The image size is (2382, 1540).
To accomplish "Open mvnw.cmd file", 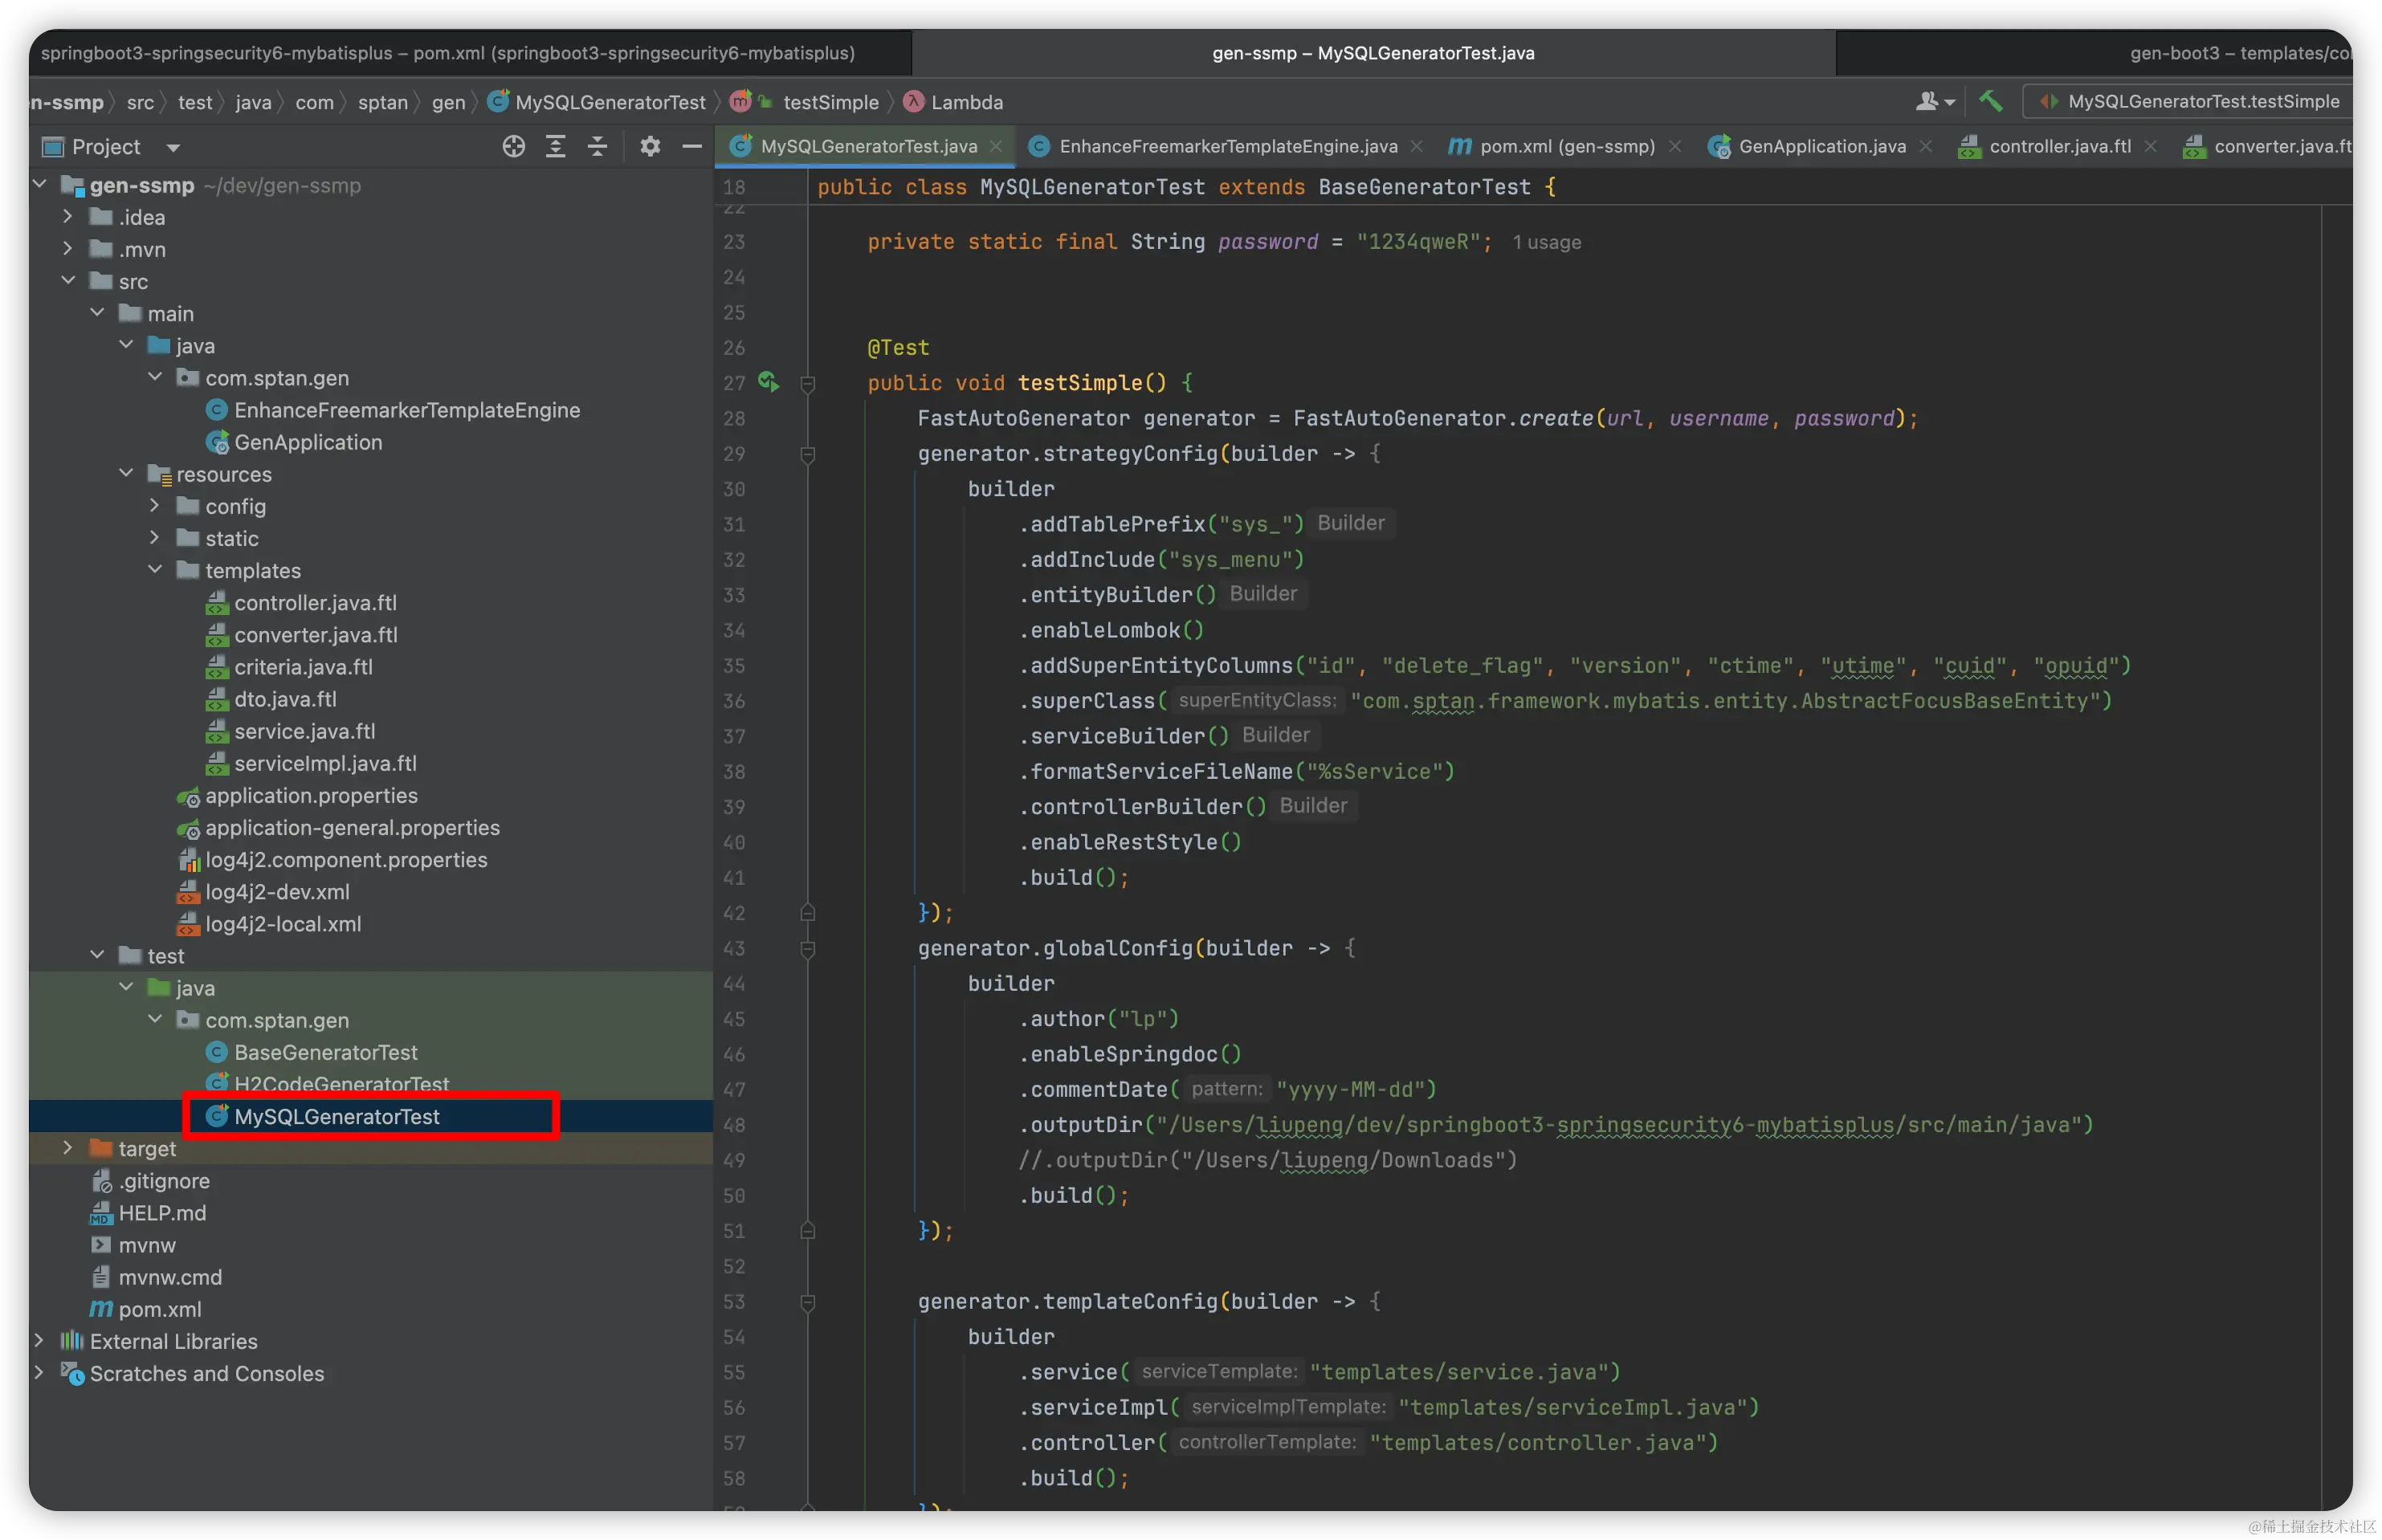I will pos(169,1276).
